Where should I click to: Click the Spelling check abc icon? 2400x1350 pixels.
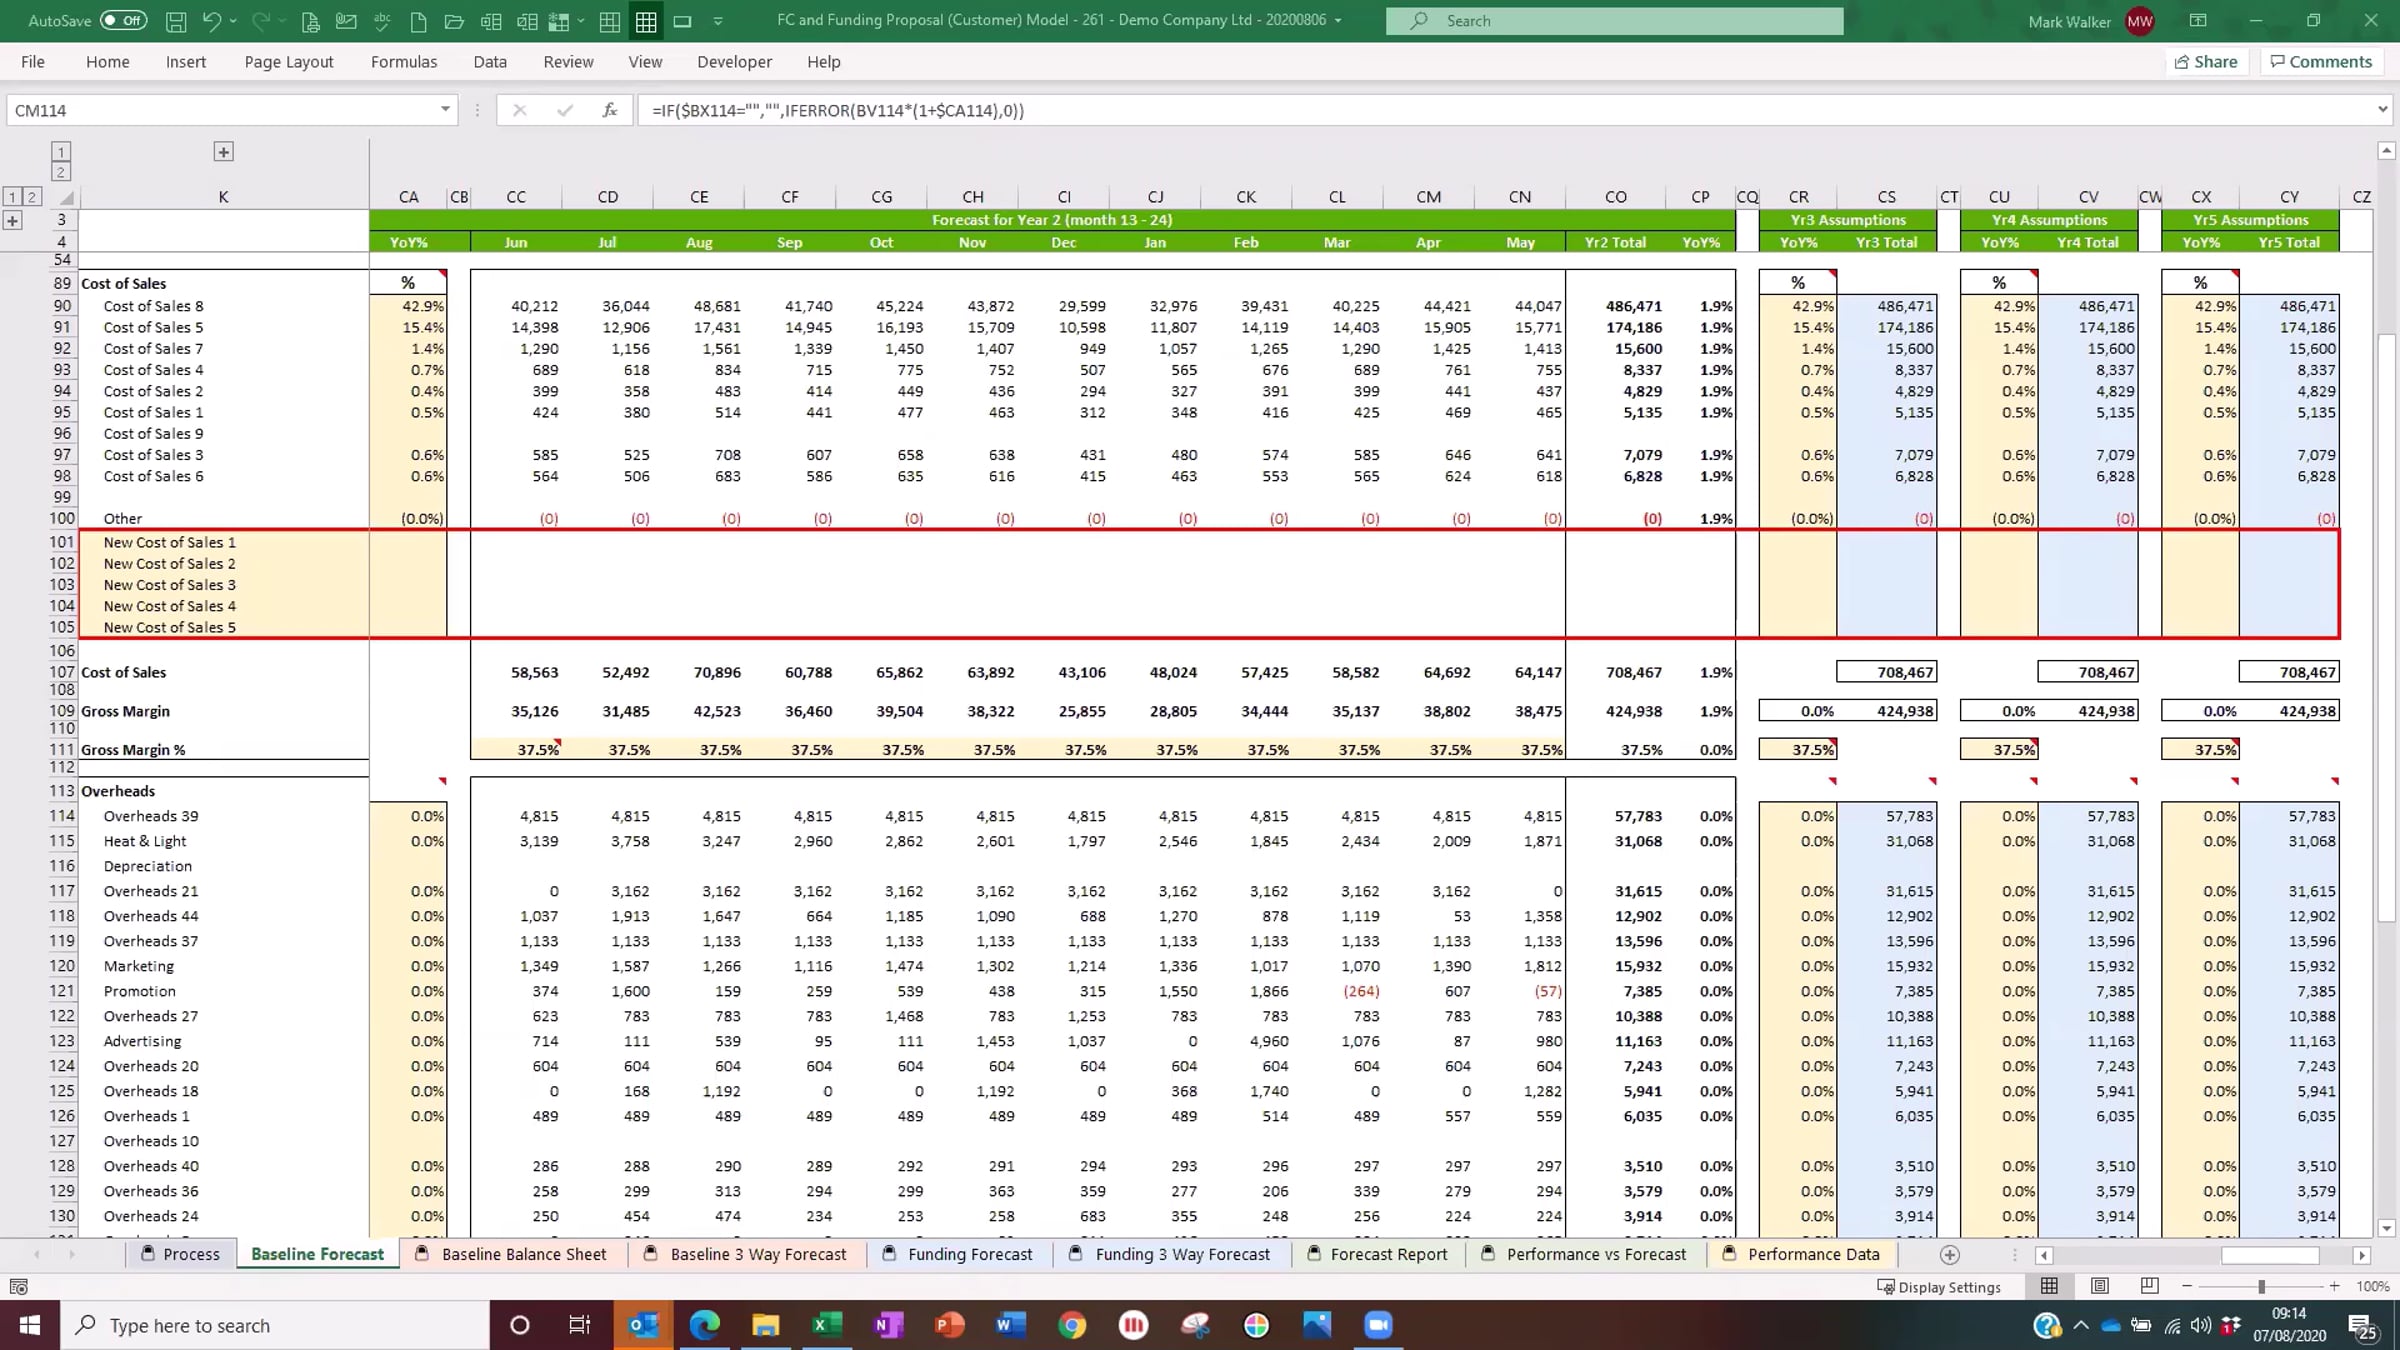pos(382,21)
